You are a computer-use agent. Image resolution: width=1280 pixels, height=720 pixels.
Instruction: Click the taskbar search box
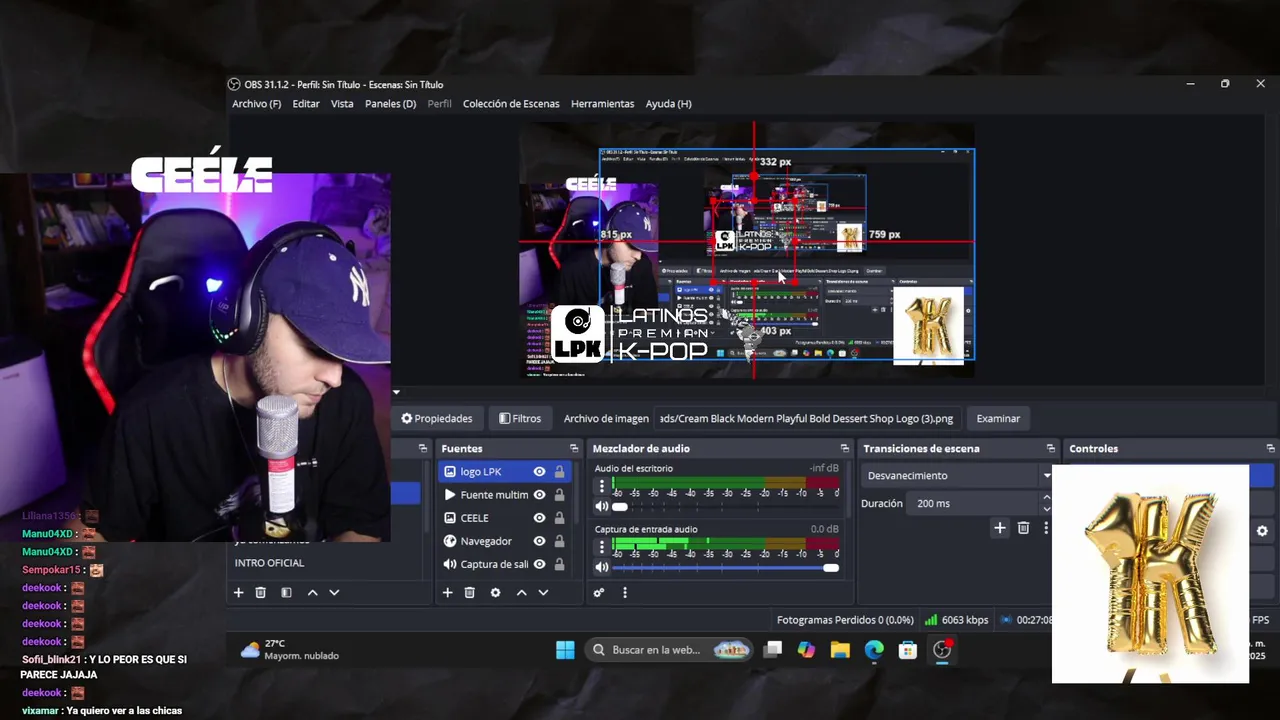click(671, 650)
